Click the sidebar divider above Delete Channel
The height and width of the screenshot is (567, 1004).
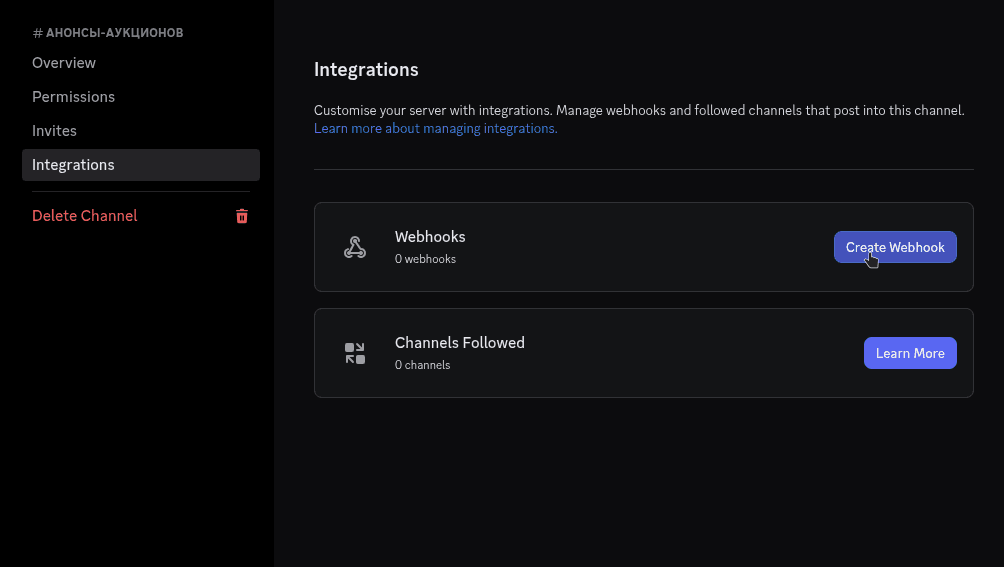(x=141, y=191)
